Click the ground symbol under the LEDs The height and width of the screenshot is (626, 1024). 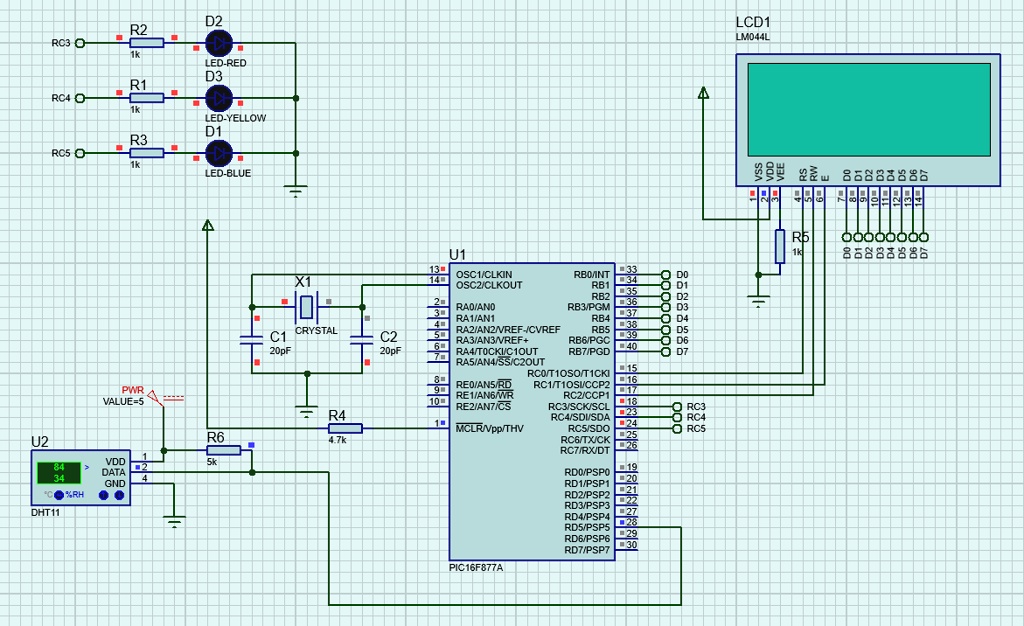[296, 191]
